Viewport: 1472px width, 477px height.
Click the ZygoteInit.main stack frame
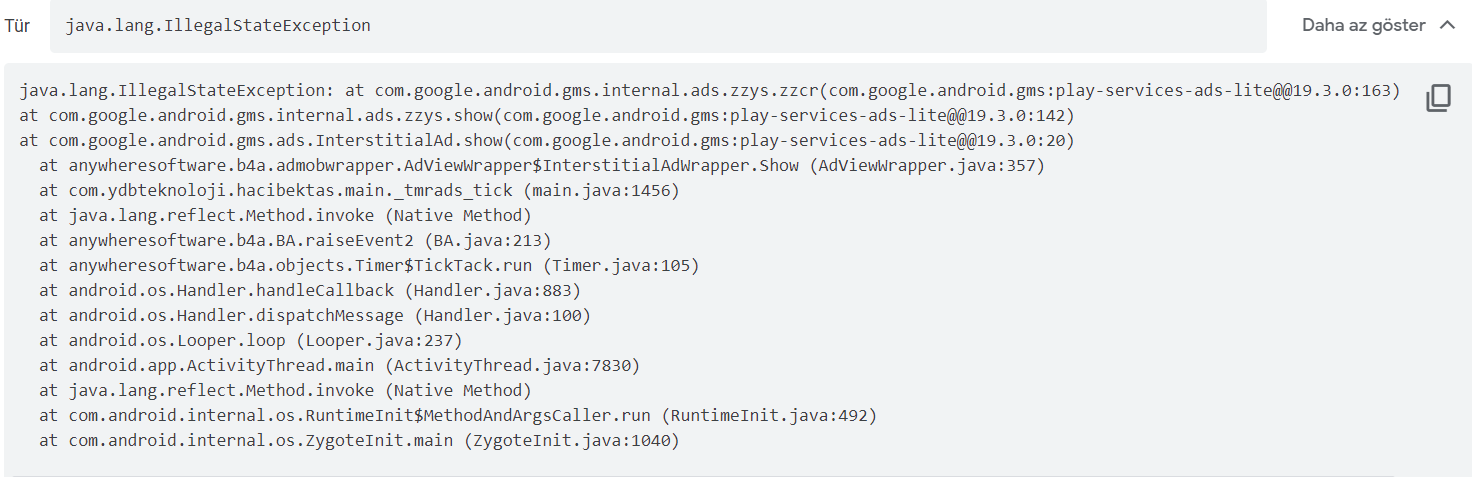coord(359,440)
